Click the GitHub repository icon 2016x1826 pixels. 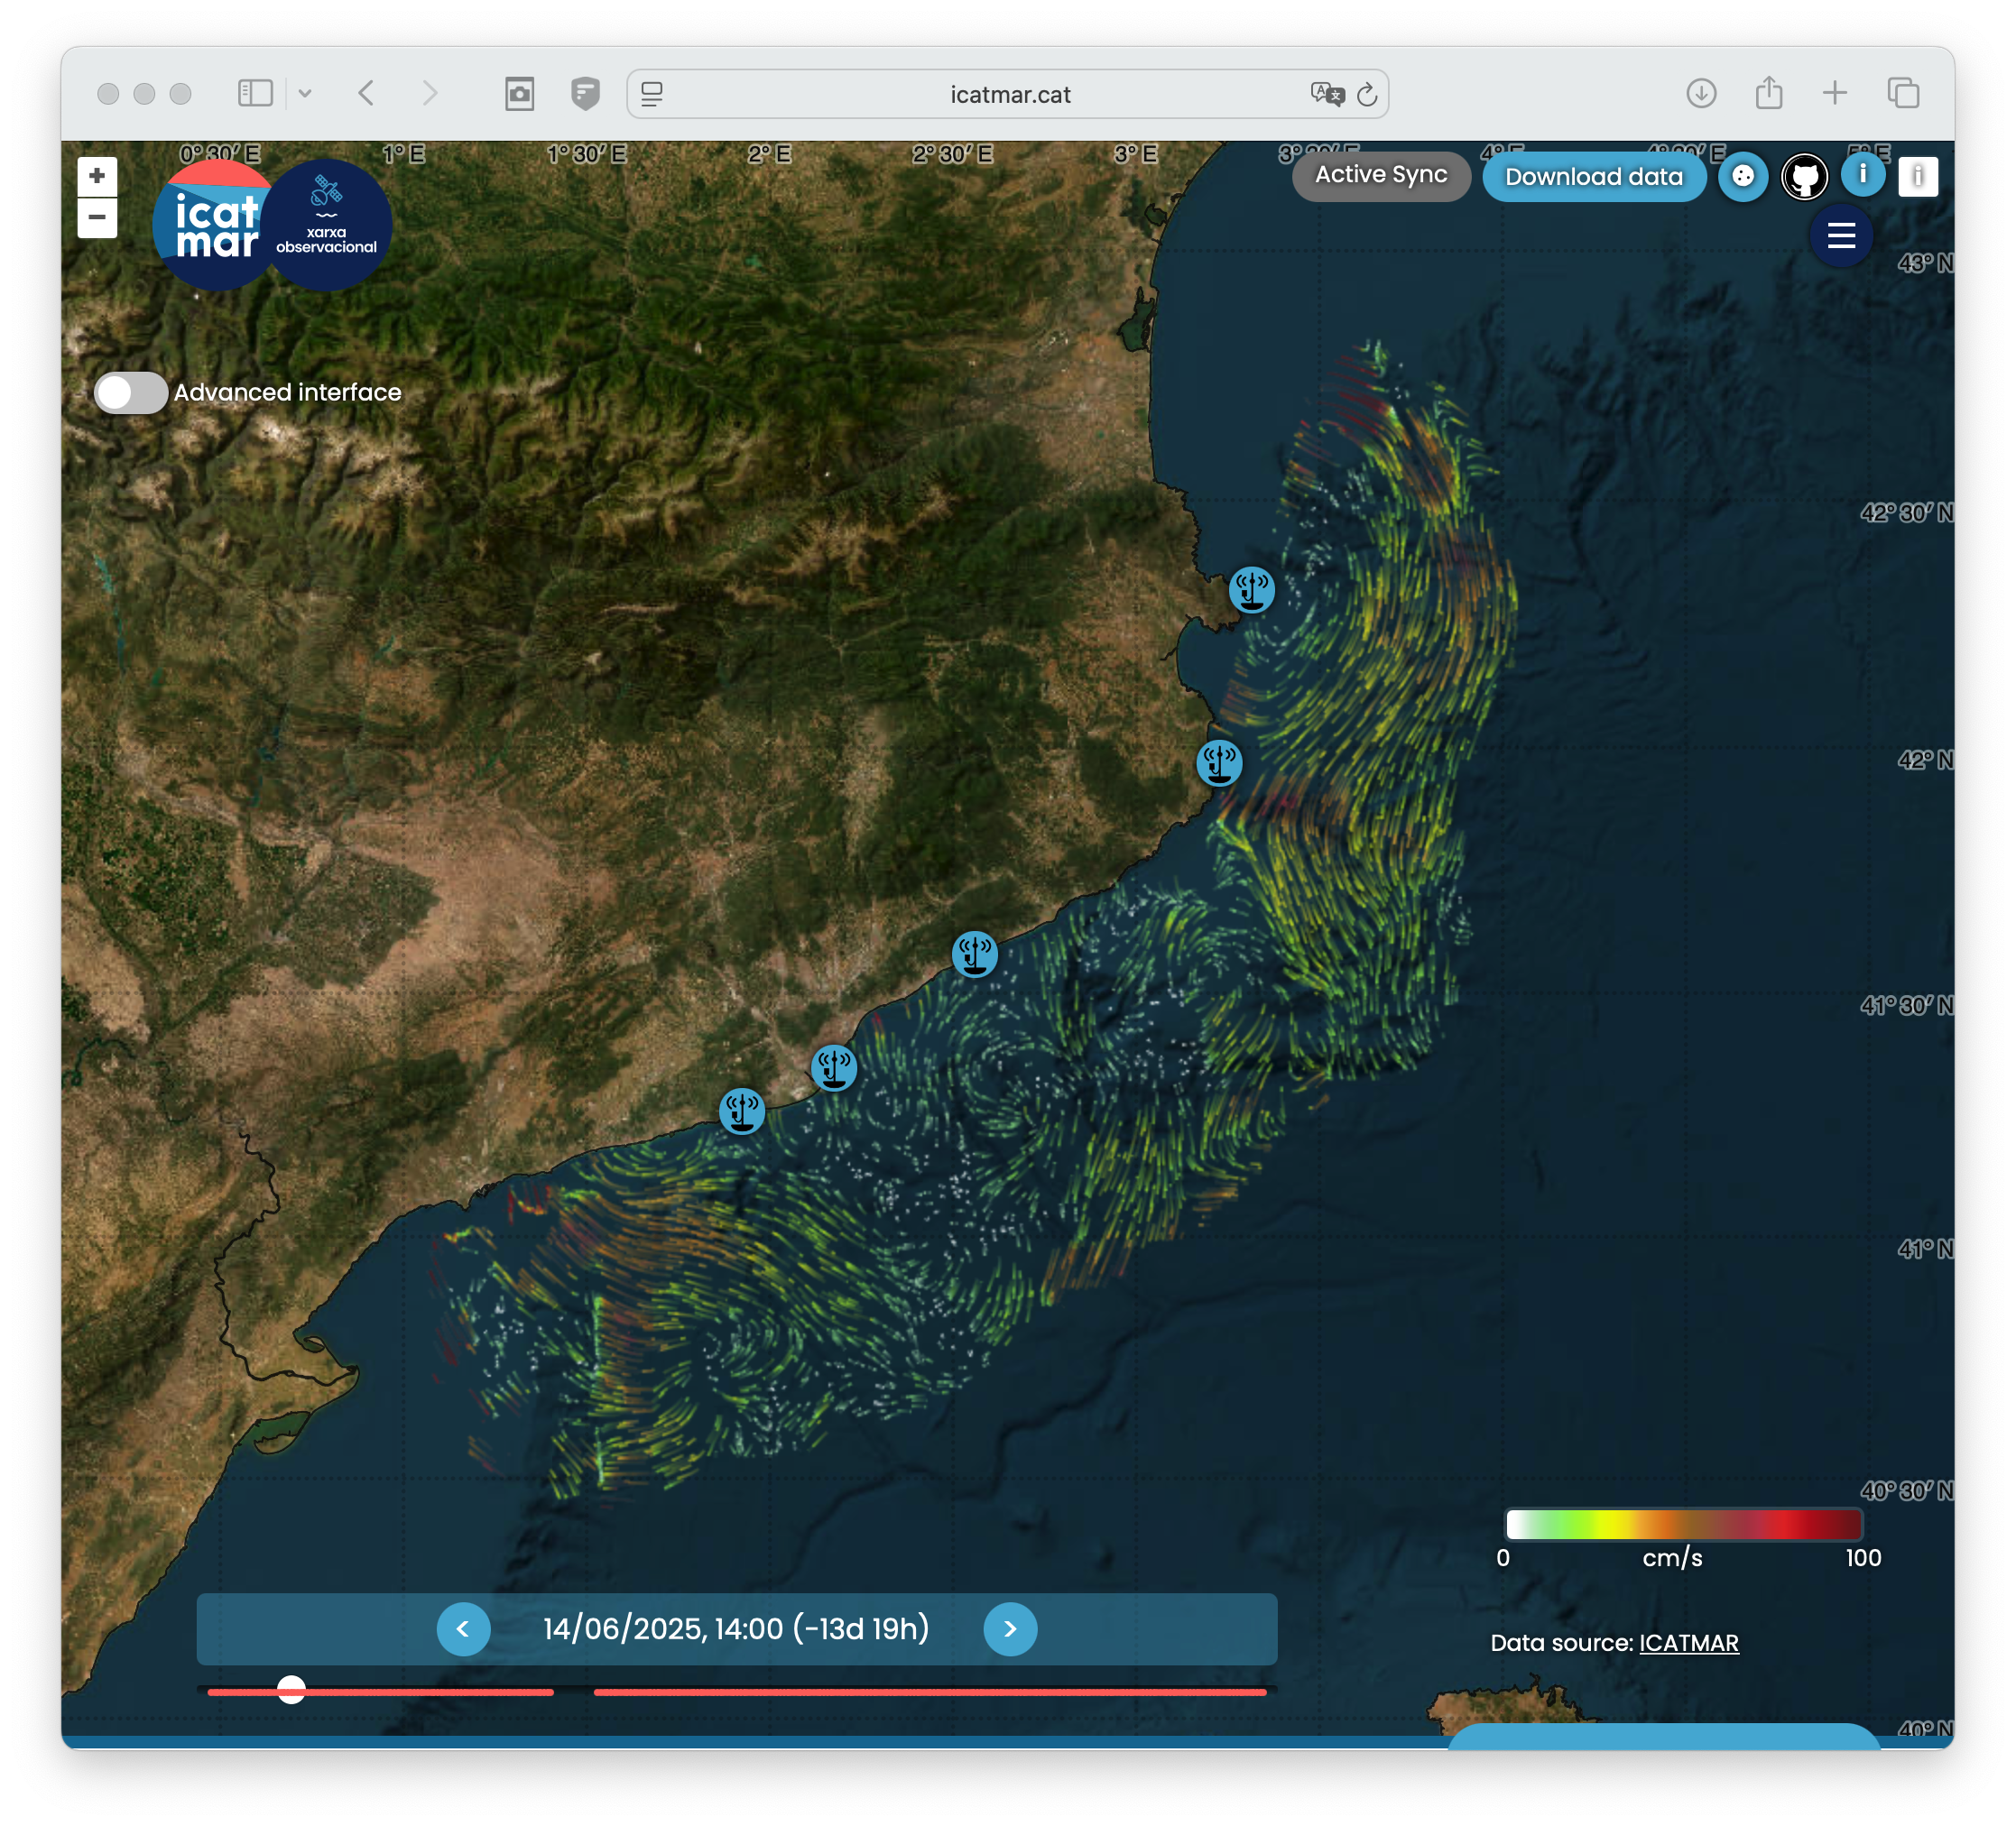[x=1804, y=178]
